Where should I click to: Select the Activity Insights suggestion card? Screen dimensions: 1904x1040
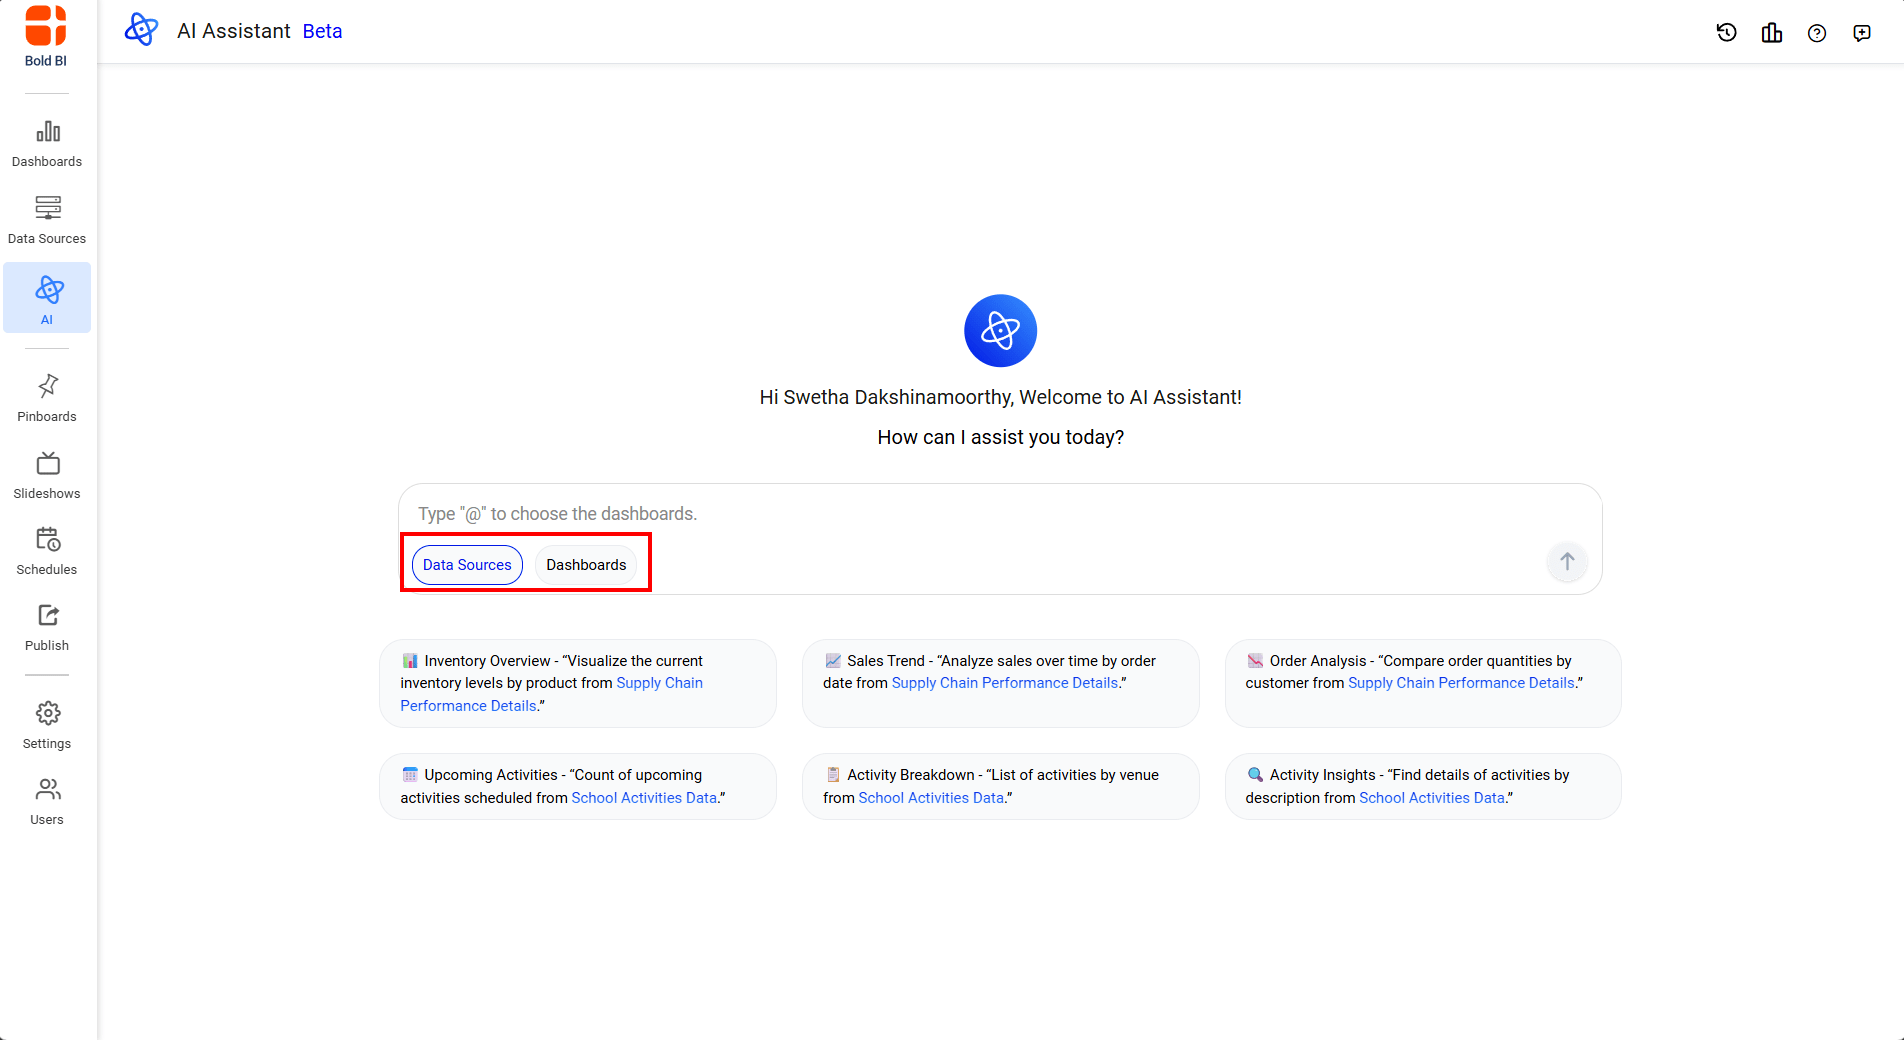pyautogui.click(x=1422, y=786)
